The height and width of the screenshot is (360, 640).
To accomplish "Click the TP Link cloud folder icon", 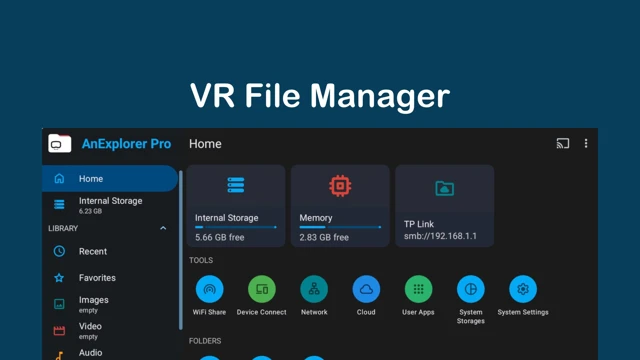I will pyautogui.click(x=444, y=189).
